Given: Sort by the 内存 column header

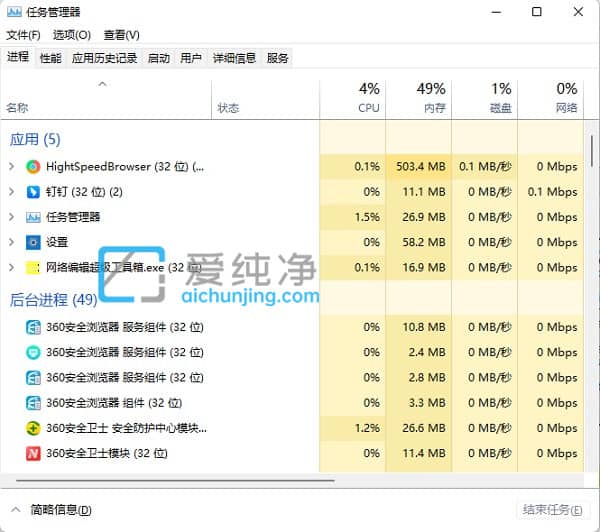Looking at the screenshot, I should [419, 100].
